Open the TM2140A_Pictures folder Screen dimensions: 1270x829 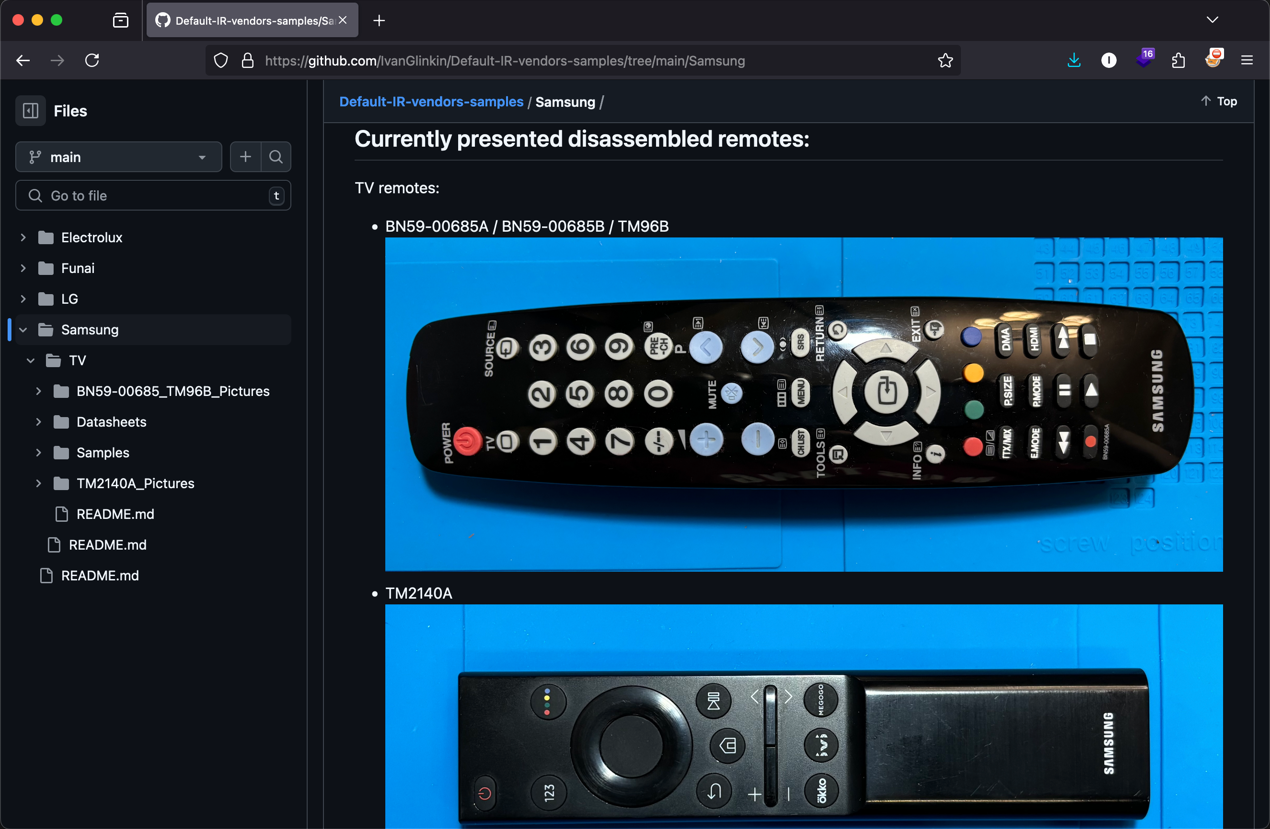135,483
